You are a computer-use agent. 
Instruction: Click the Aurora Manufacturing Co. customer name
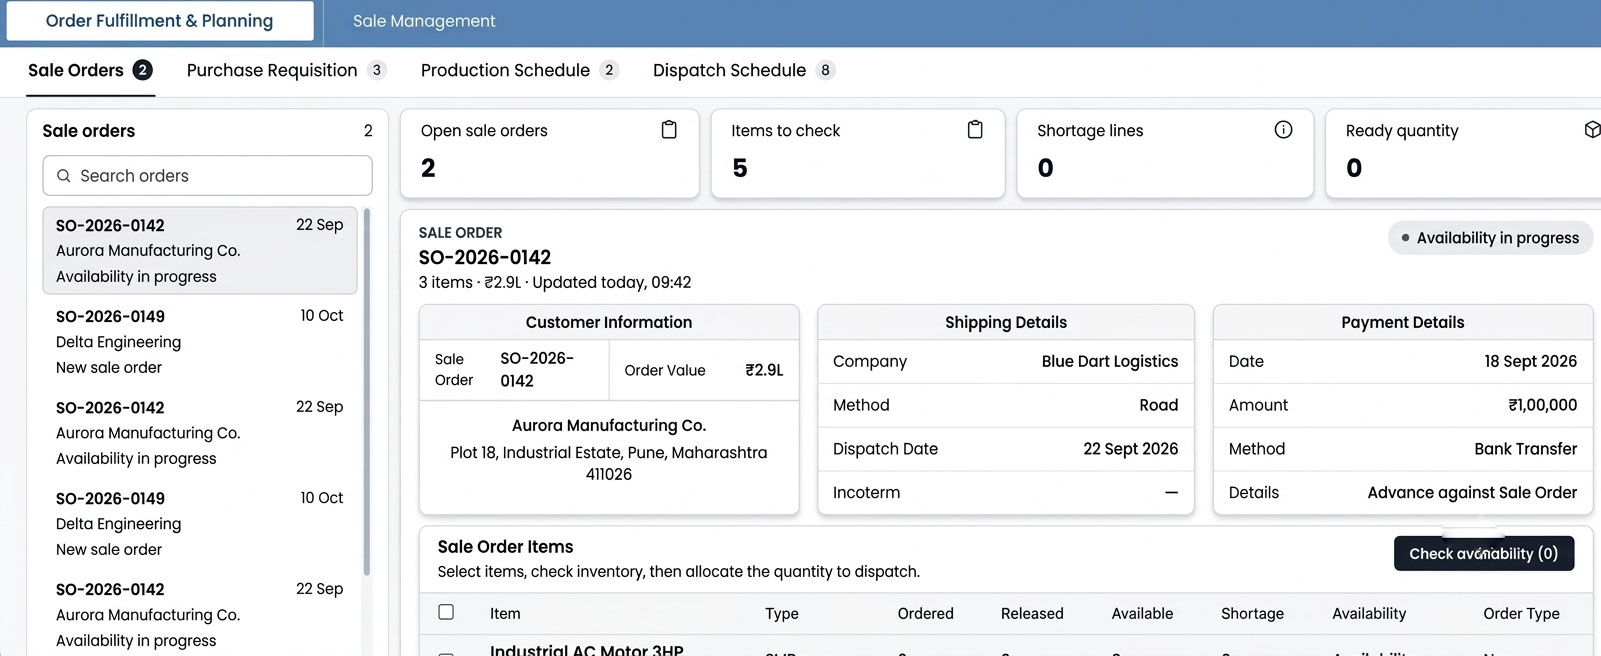609,426
